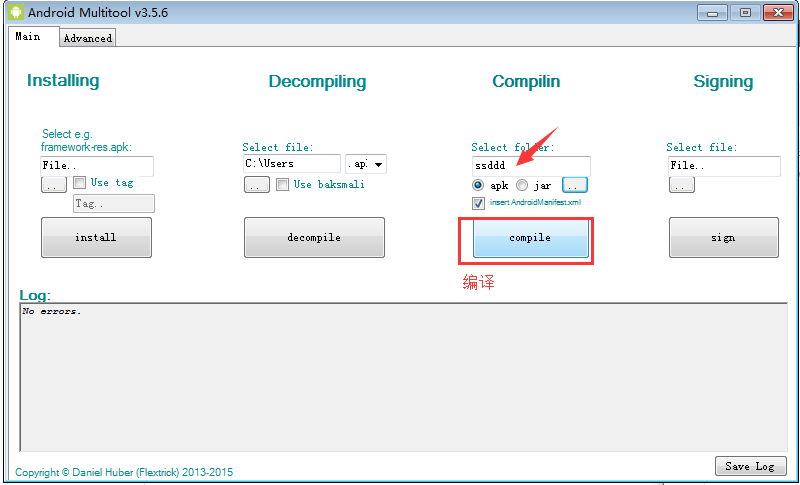Open the .apk file type dropdown
Screen dimensions: 800x485
point(366,164)
